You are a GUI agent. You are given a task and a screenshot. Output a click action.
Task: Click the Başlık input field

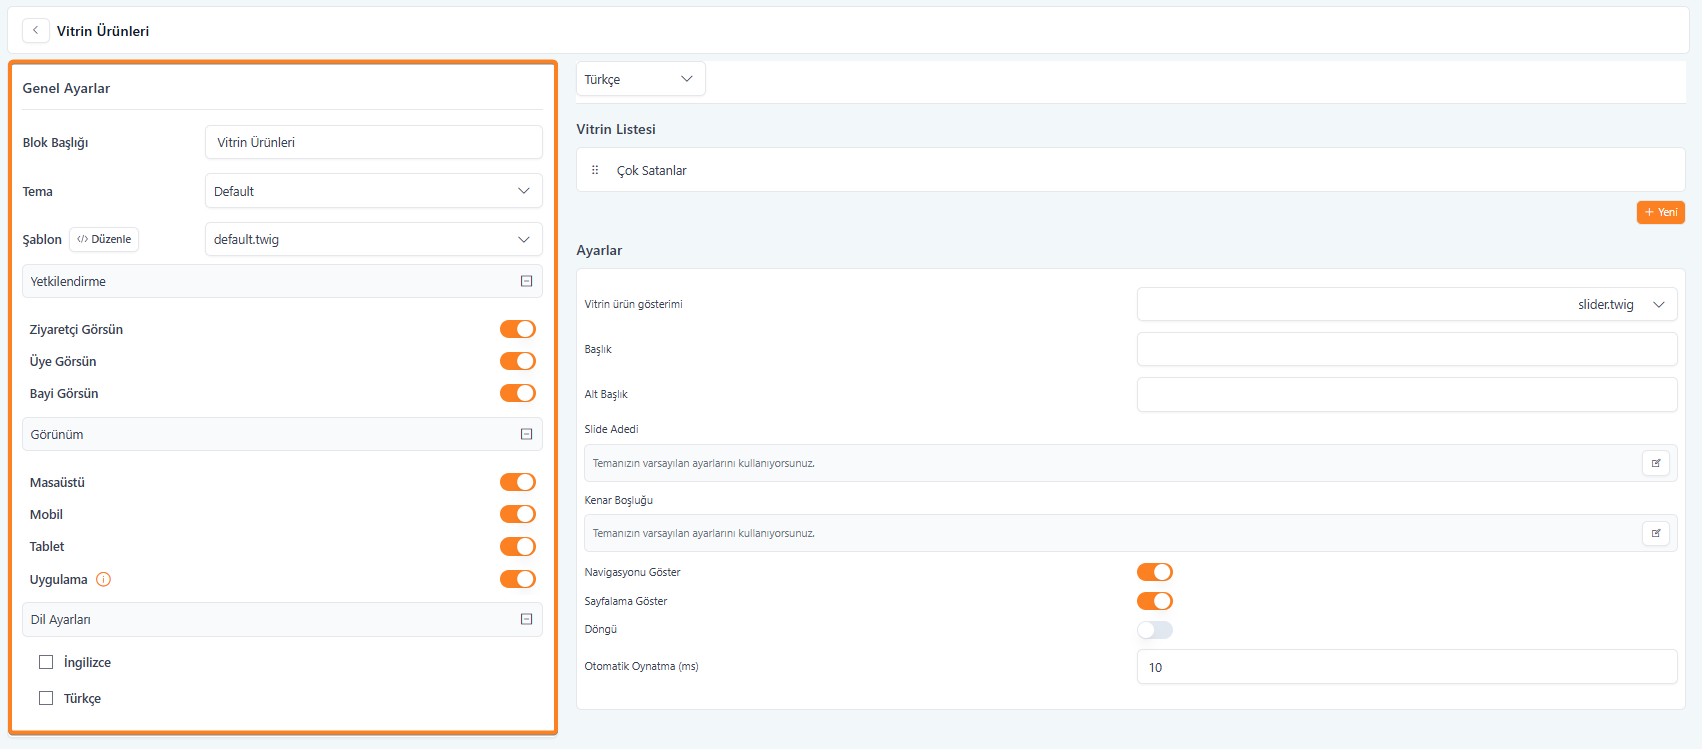coord(1407,349)
